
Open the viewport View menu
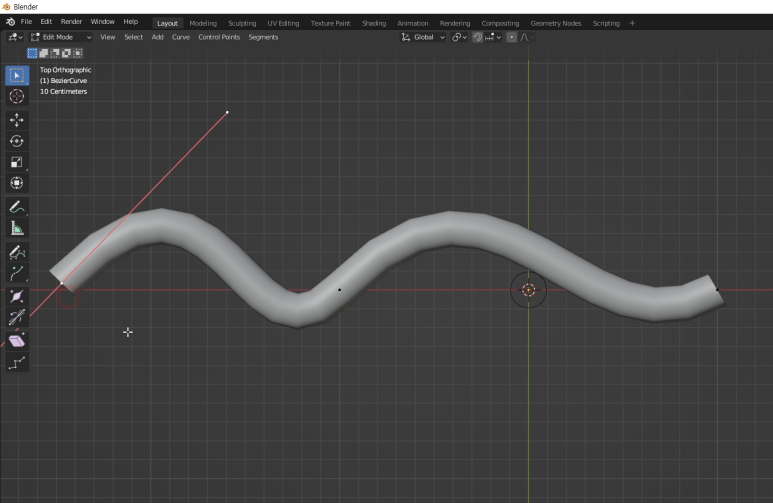point(107,37)
